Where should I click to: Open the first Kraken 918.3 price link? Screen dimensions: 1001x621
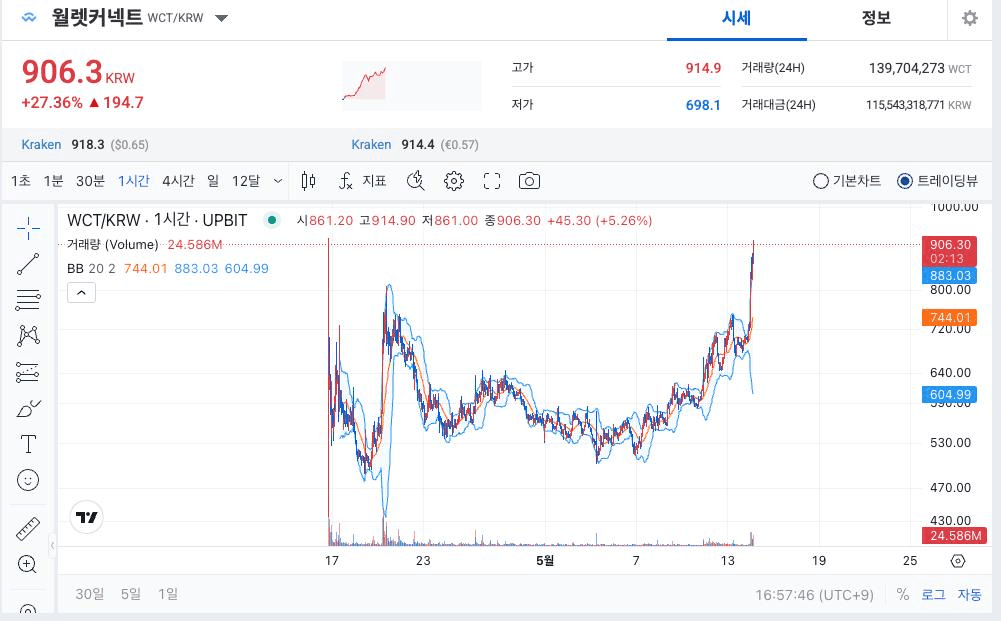(85, 145)
